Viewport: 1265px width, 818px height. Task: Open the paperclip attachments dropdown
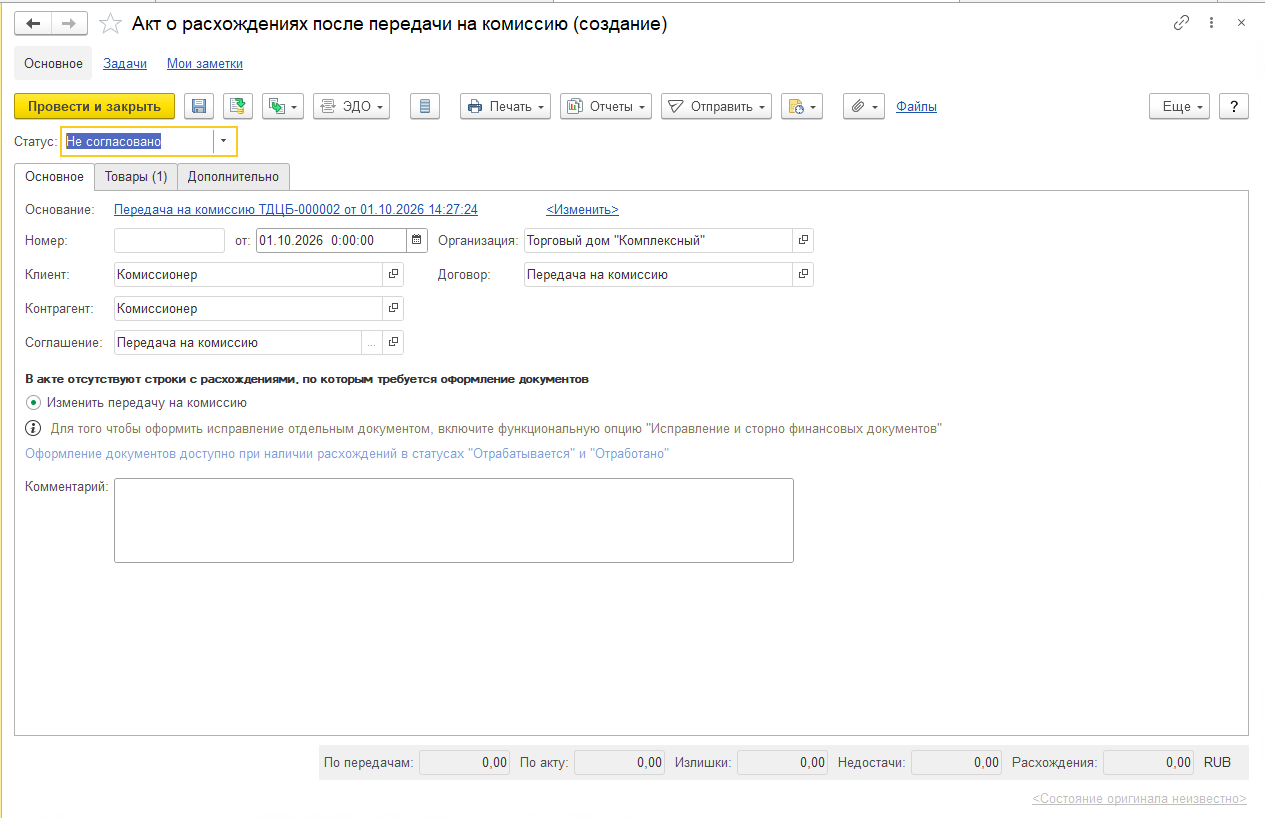pyautogui.click(x=864, y=106)
